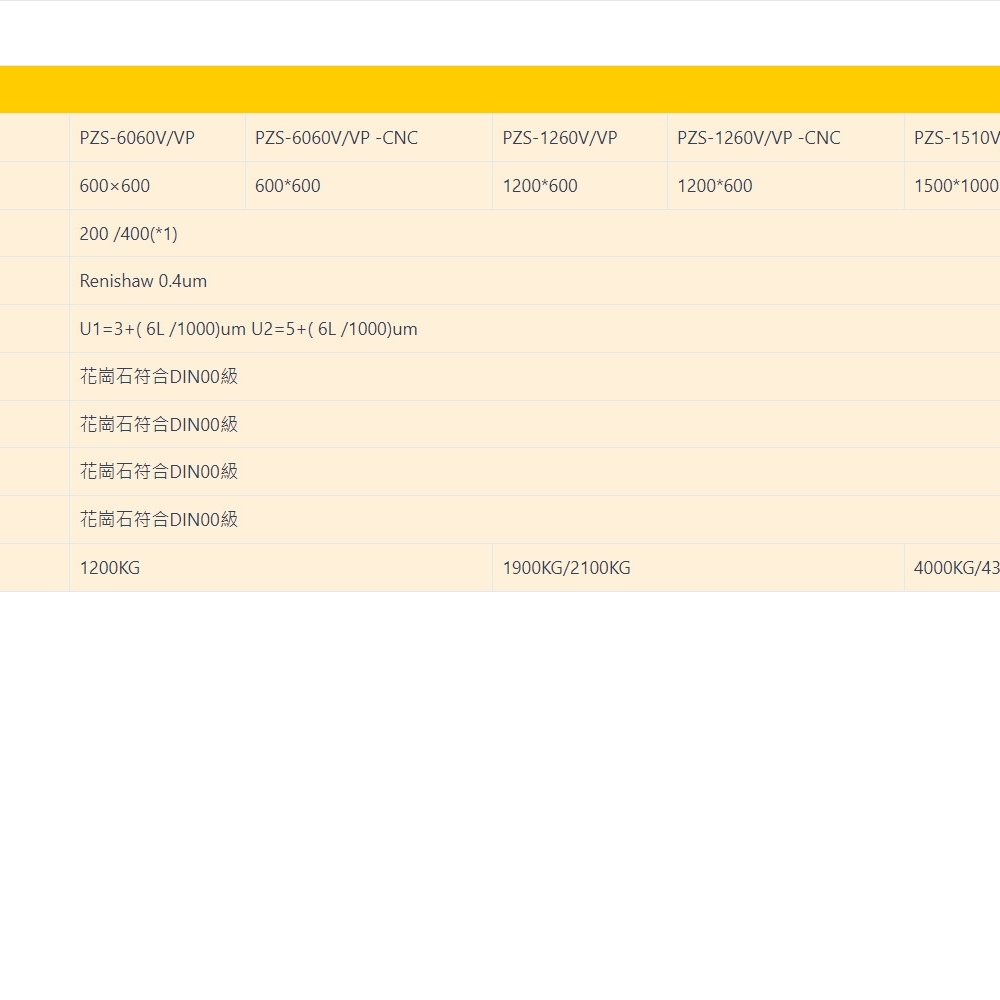Select 1200*600 cell beneath PZS-1260V/VP
The image size is (1000, 1000).
(x=540, y=186)
